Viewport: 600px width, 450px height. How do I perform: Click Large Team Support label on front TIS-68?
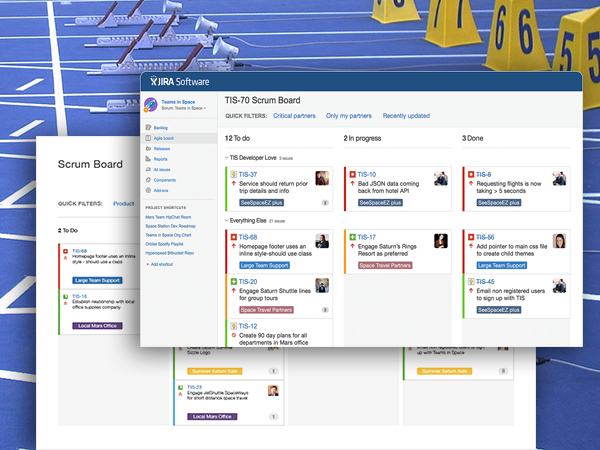264,266
